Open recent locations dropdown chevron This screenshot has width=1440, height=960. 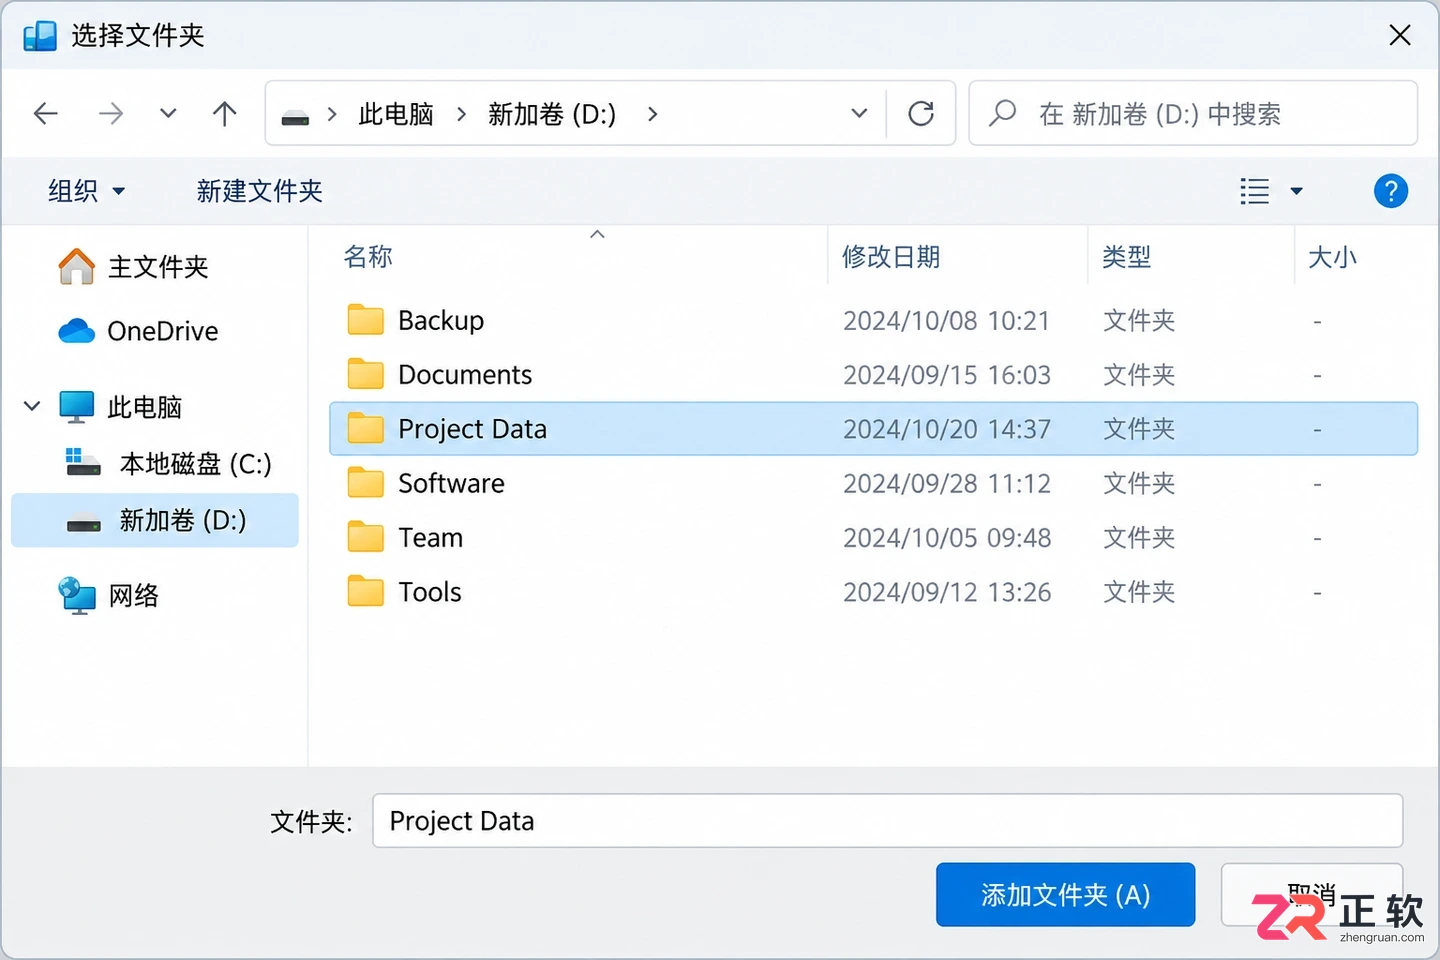pos(168,114)
